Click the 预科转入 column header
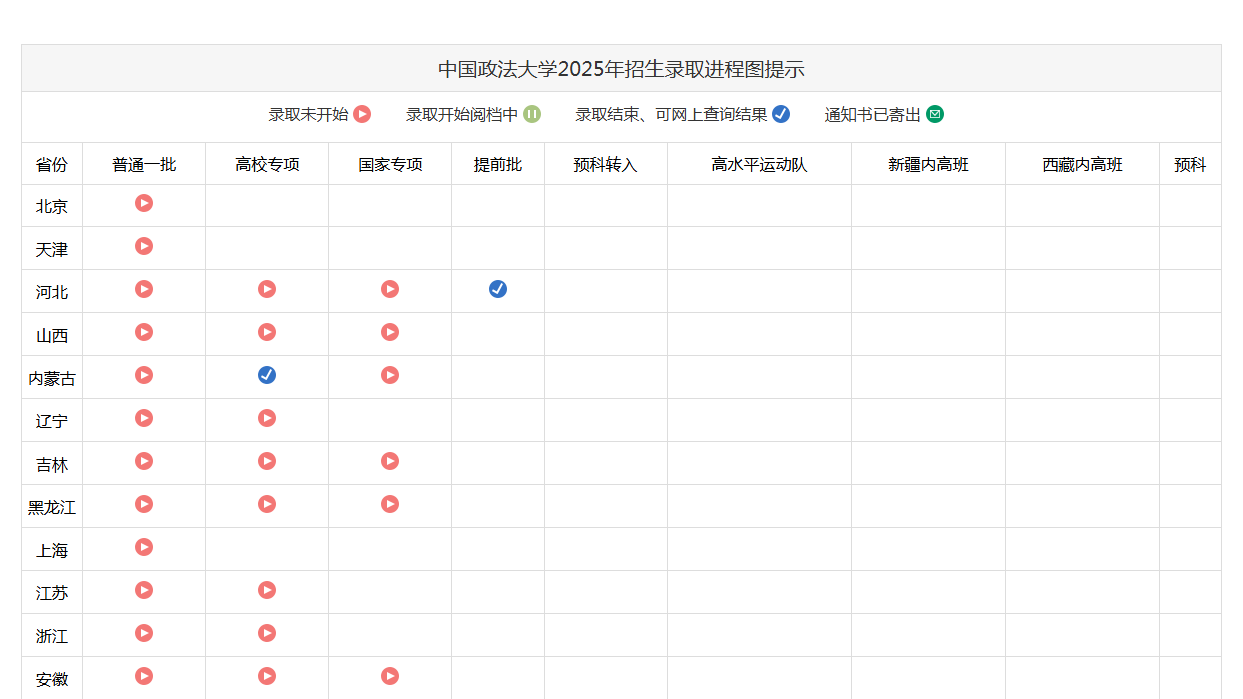Screen dimensions: 1243x699 pos(605,165)
